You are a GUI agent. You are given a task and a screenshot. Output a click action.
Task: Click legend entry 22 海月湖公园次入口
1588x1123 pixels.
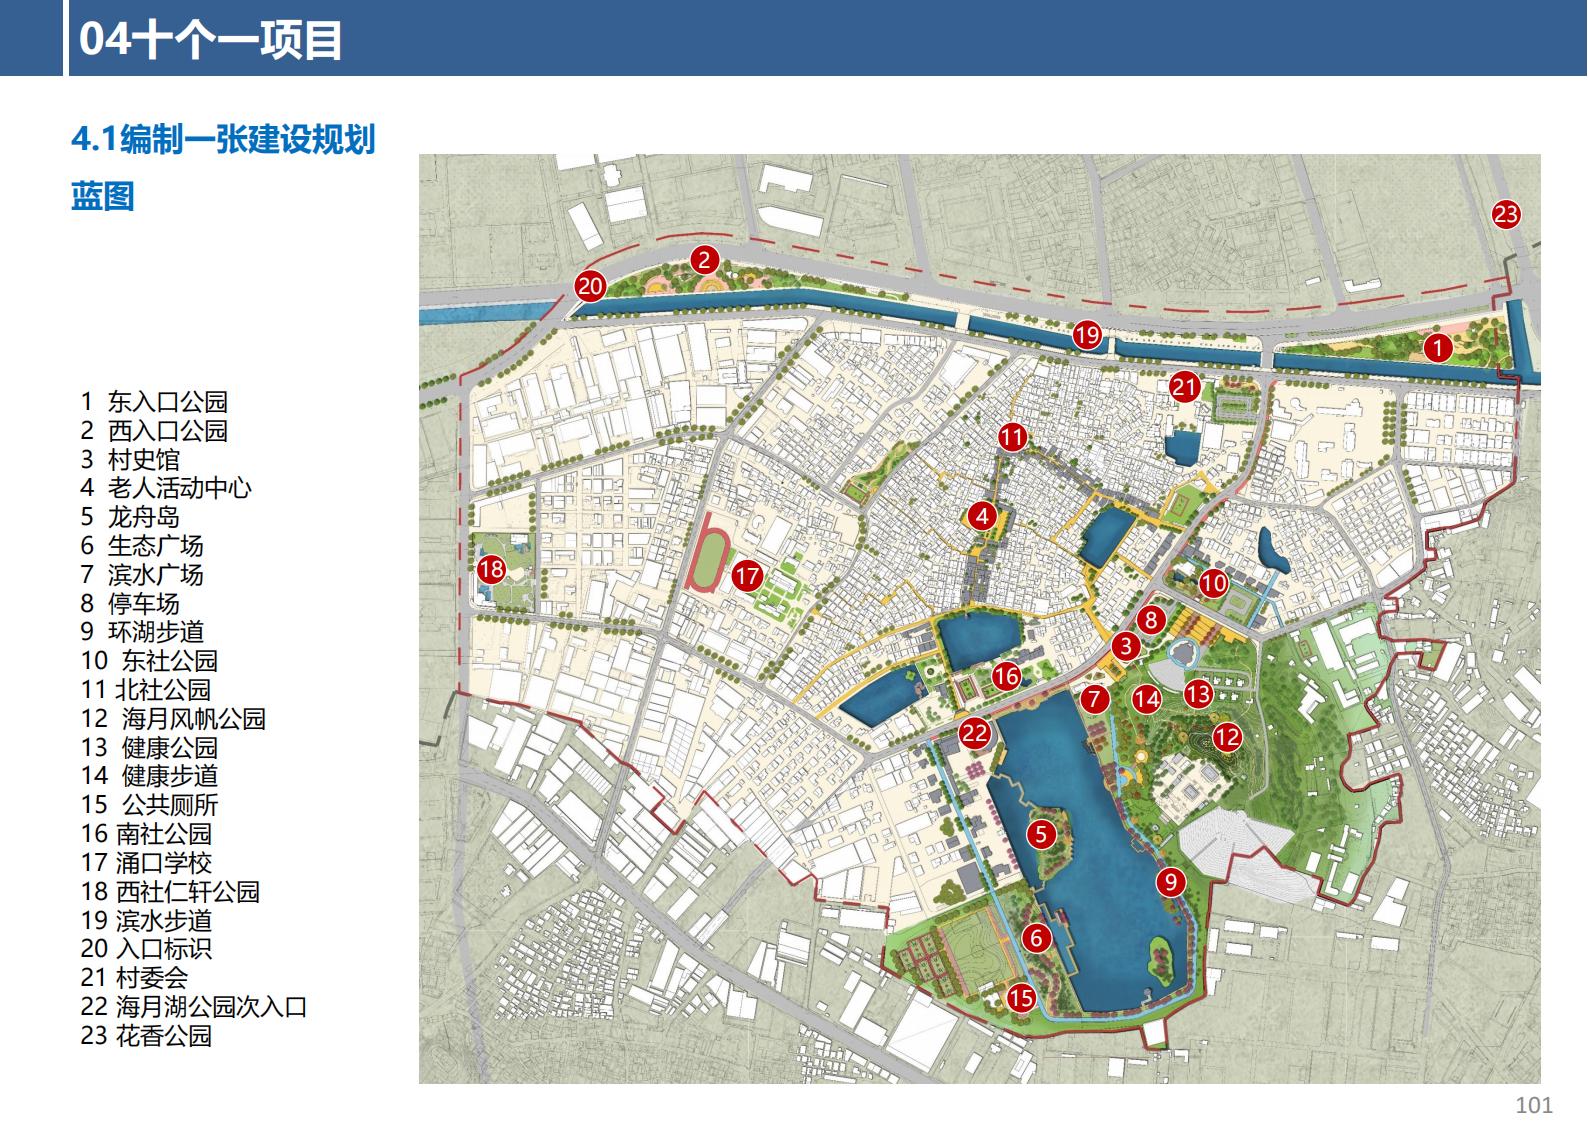point(194,1007)
